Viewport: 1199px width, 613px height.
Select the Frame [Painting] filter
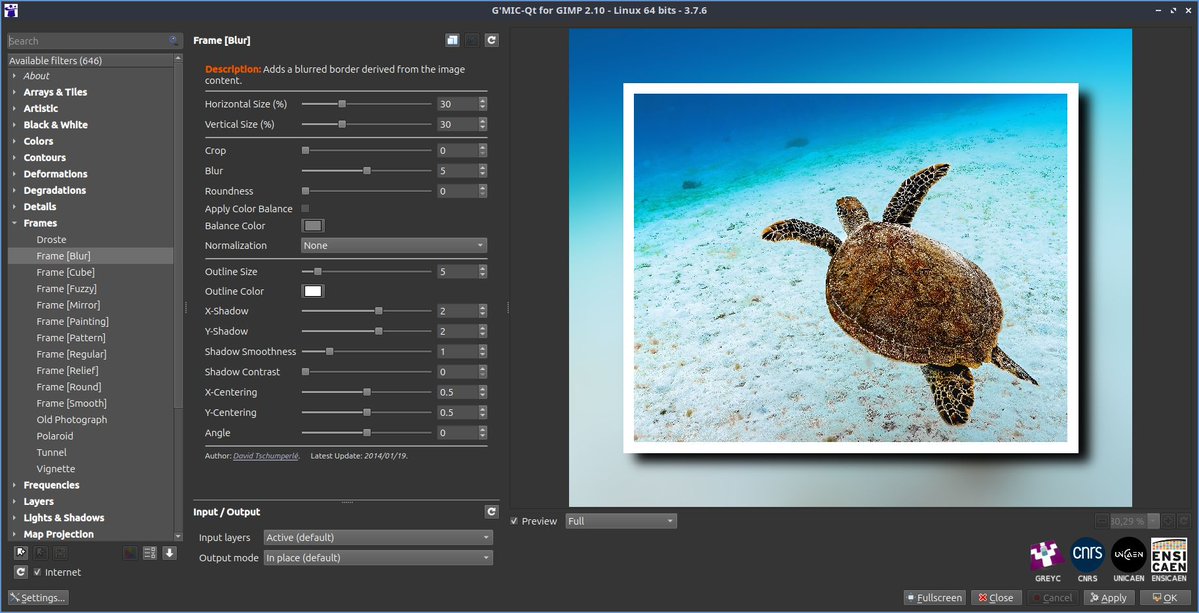click(73, 321)
